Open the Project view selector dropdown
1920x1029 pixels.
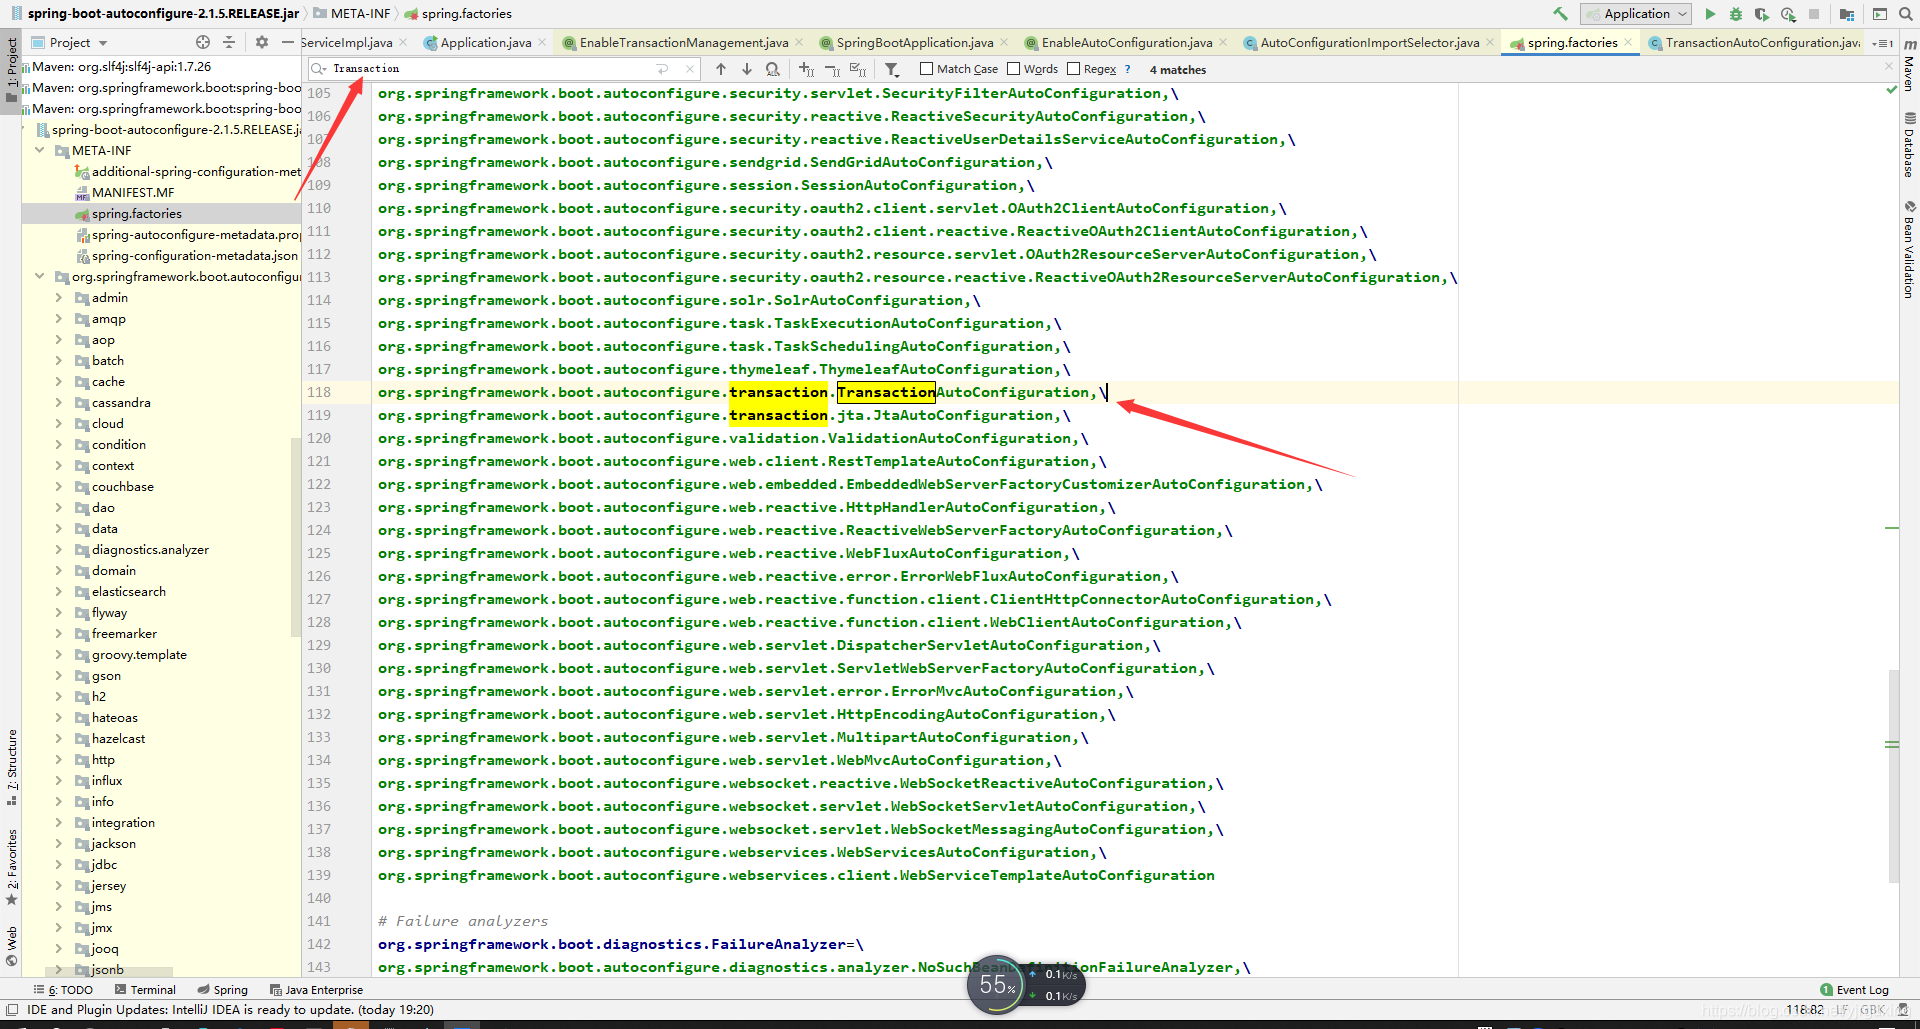click(69, 42)
